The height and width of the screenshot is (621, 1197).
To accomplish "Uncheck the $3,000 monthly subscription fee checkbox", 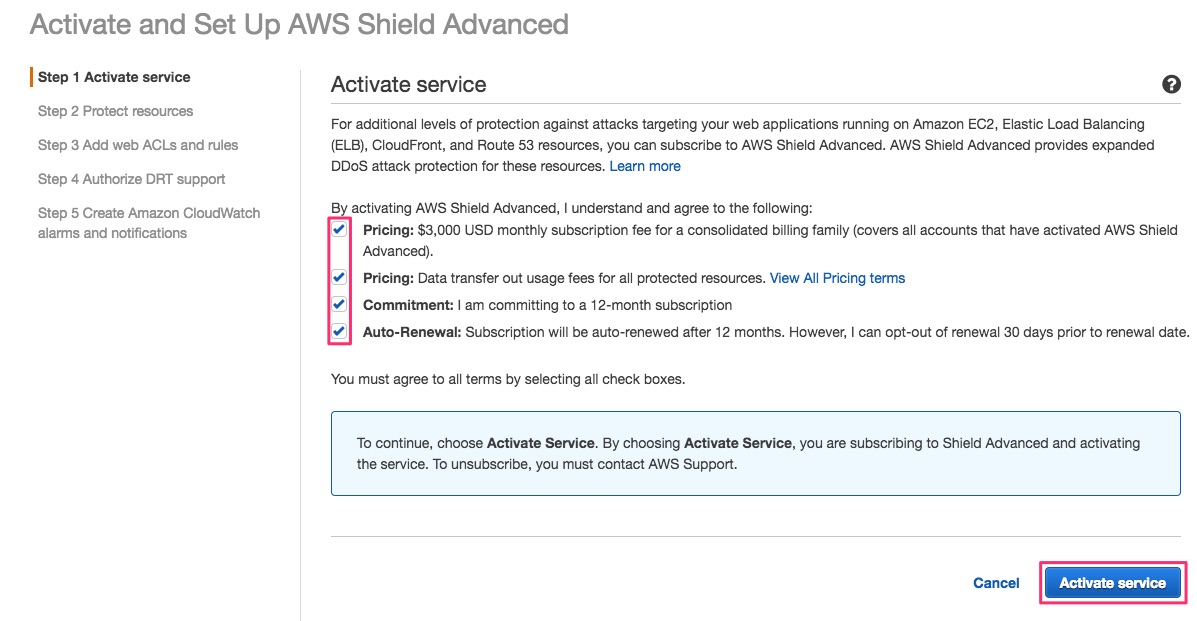I will (x=340, y=229).
